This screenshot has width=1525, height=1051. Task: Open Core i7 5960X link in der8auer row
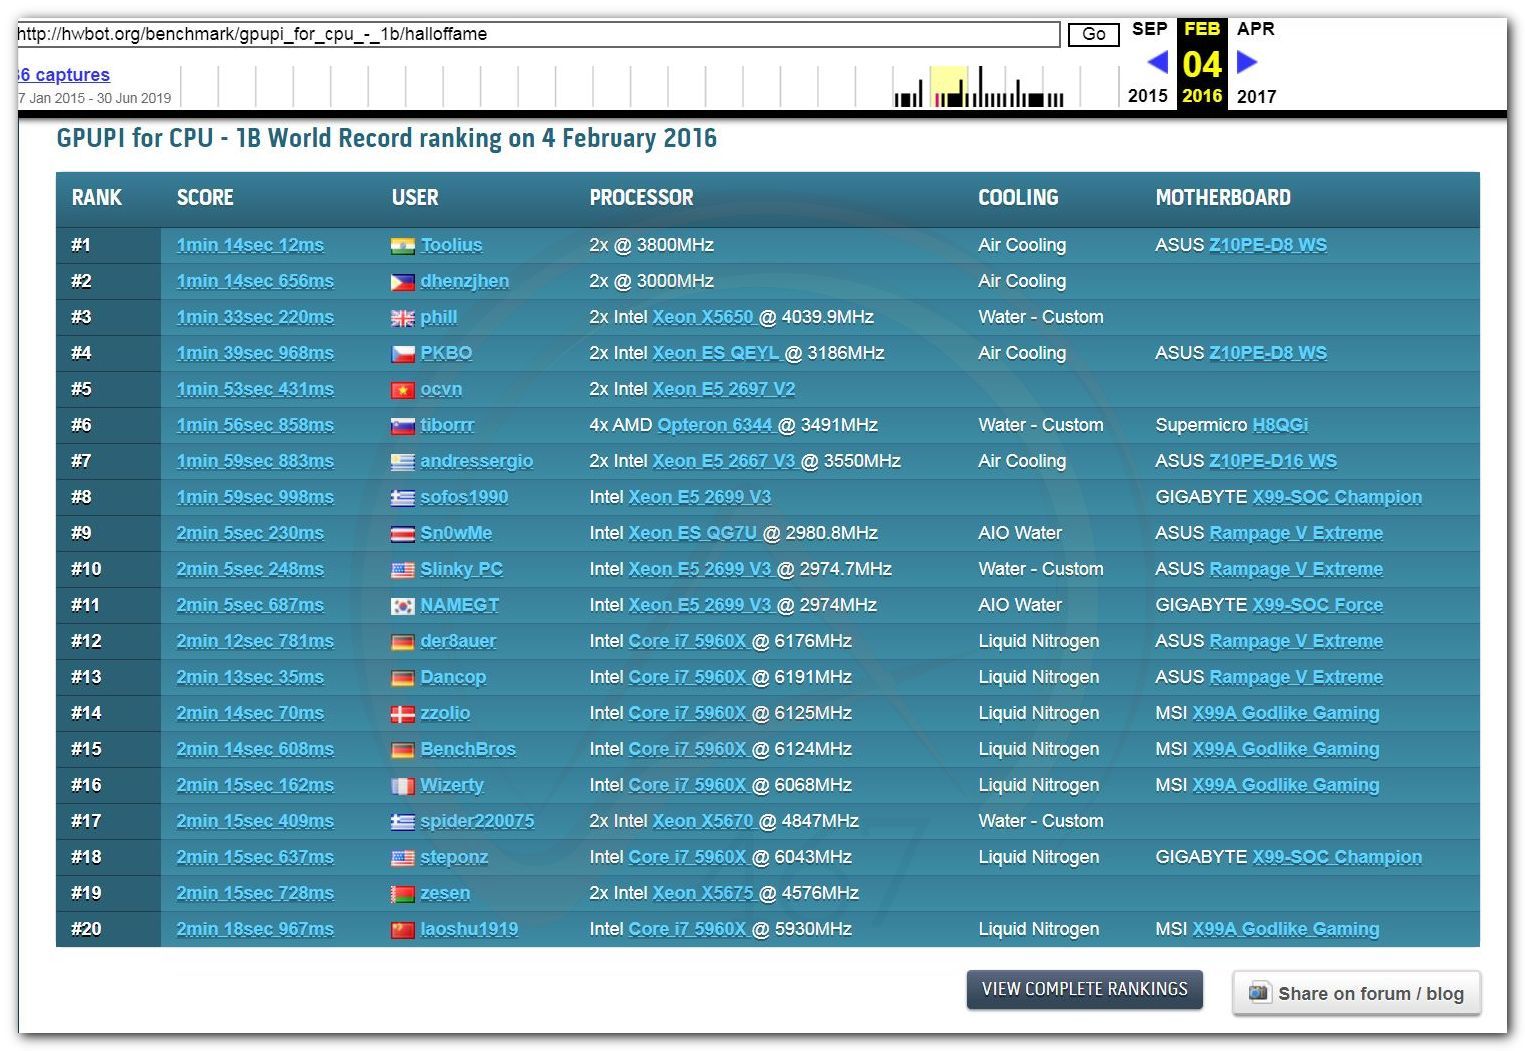click(x=687, y=641)
